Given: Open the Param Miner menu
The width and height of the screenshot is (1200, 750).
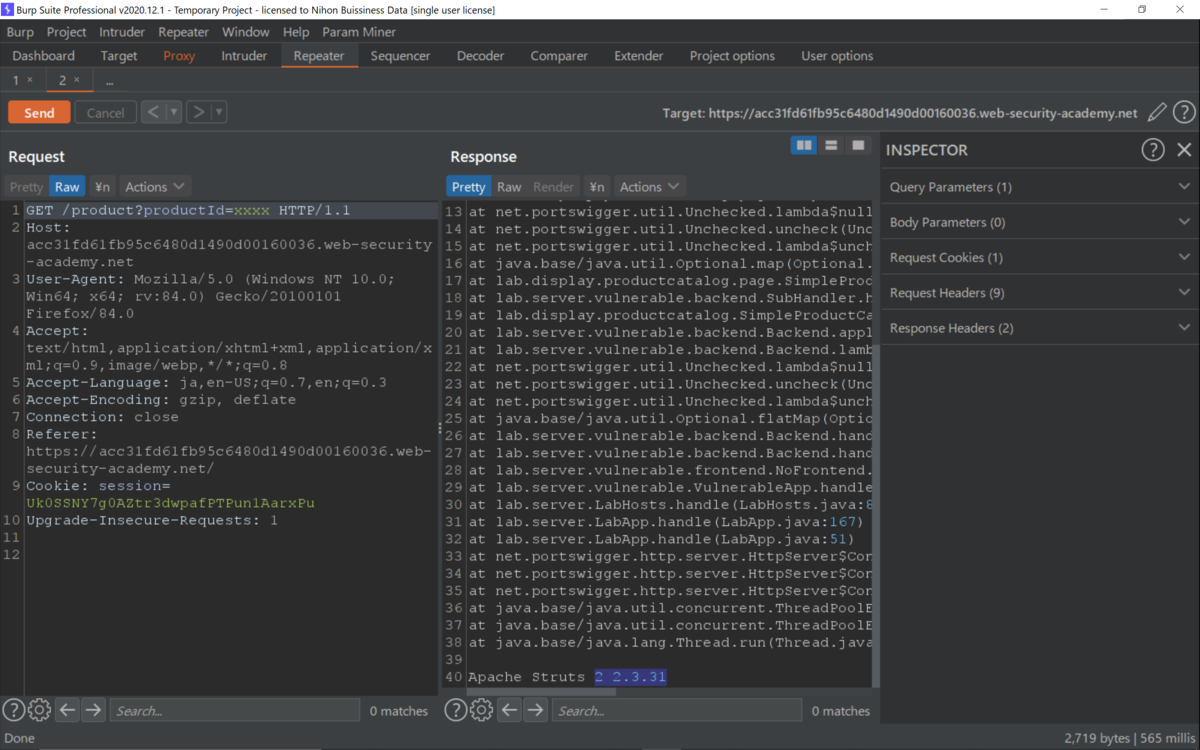Looking at the screenshot, I should pos(359,32).
